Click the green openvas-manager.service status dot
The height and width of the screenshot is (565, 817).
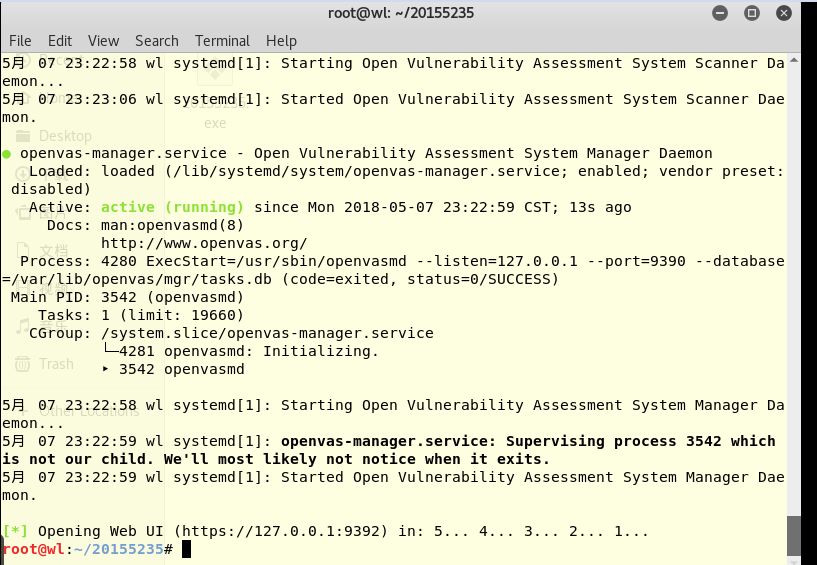(7, 154)
